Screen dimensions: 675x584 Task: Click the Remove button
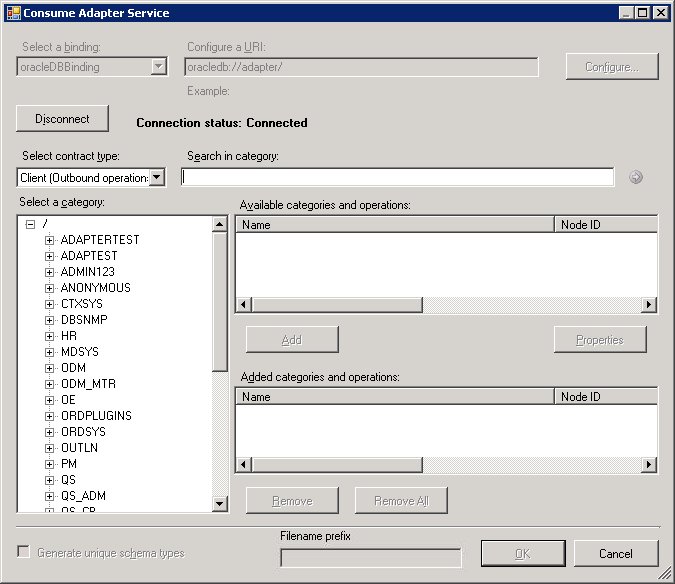(x=292, y=501)
